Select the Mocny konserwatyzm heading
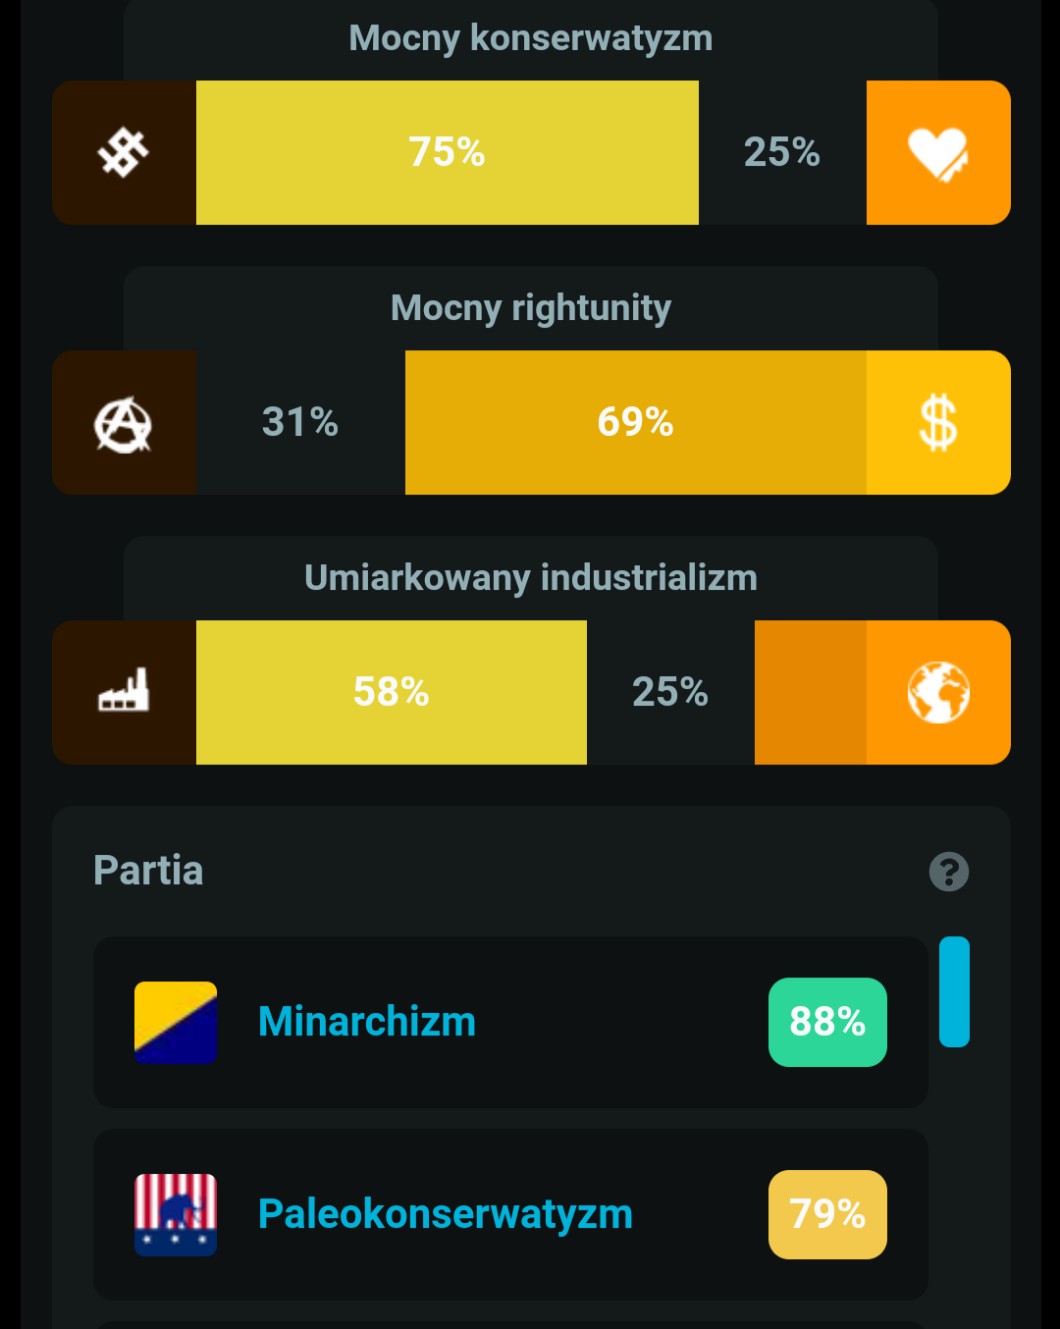 click(x=530, y=38)
